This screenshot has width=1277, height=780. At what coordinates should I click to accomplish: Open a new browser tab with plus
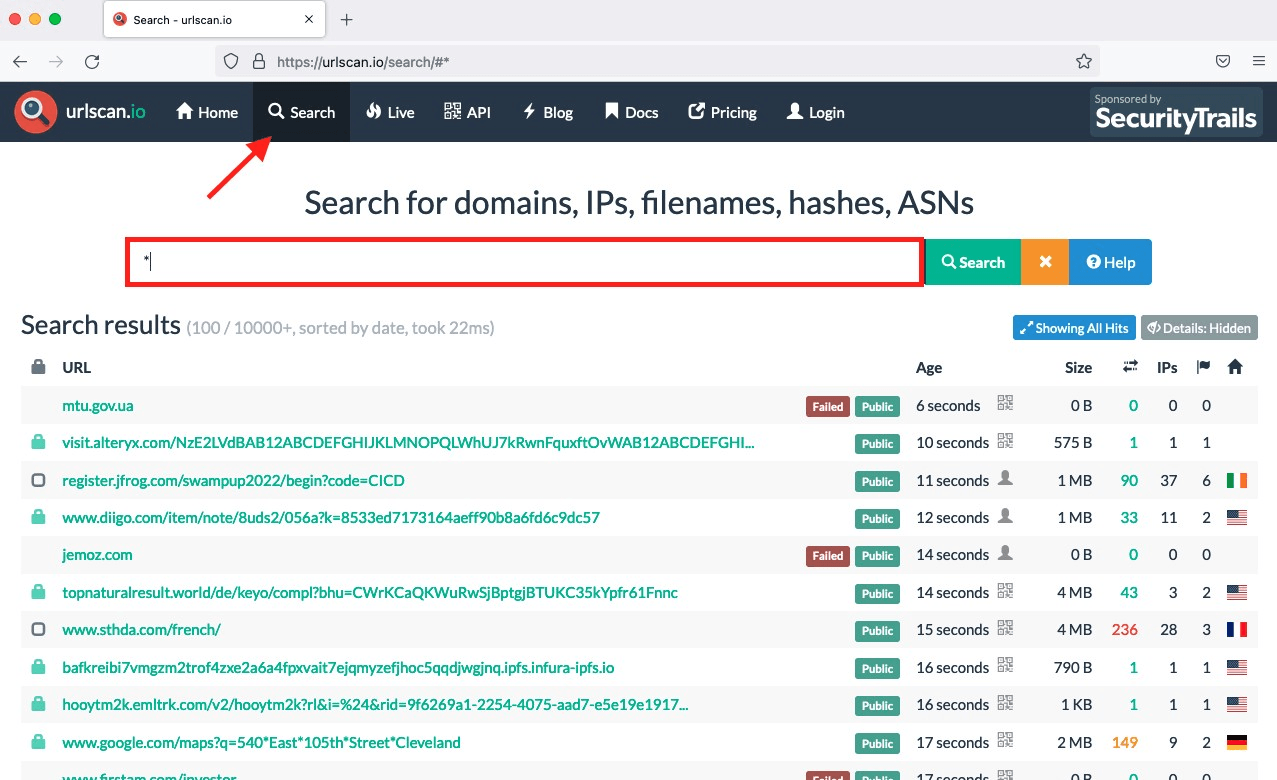coord(347,20)
